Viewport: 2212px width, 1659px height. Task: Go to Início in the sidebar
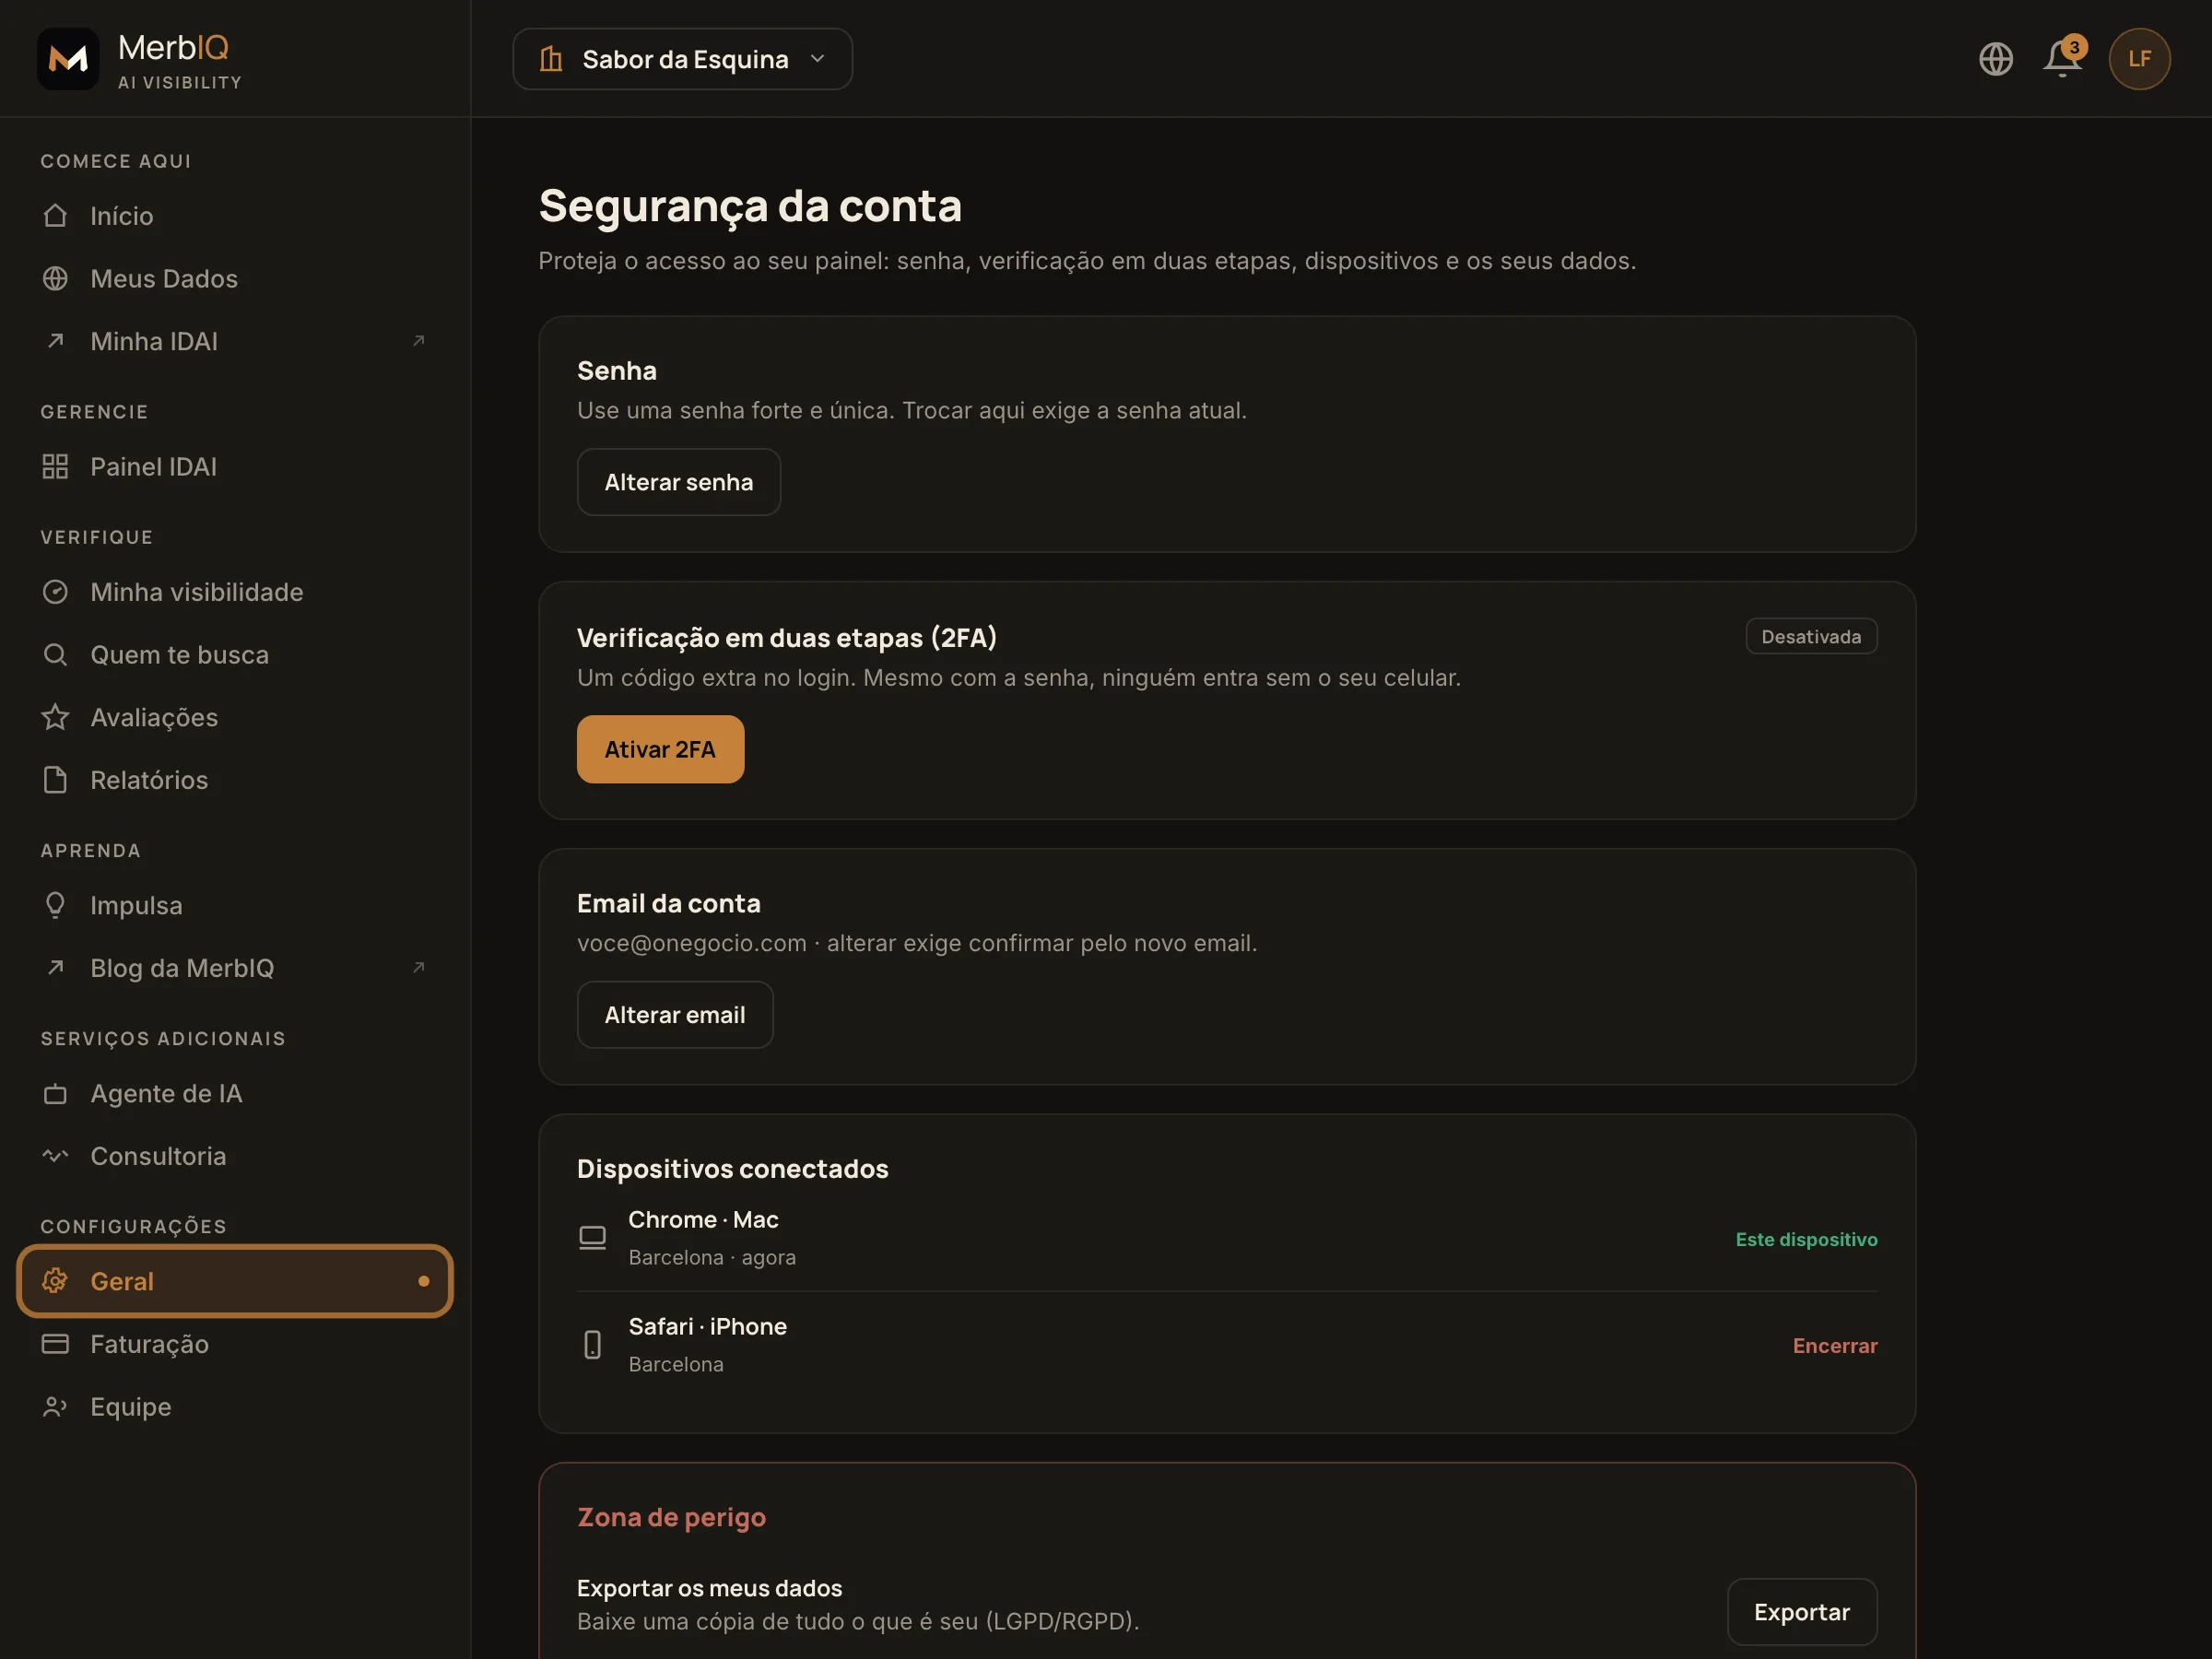(x=235, y=216)
